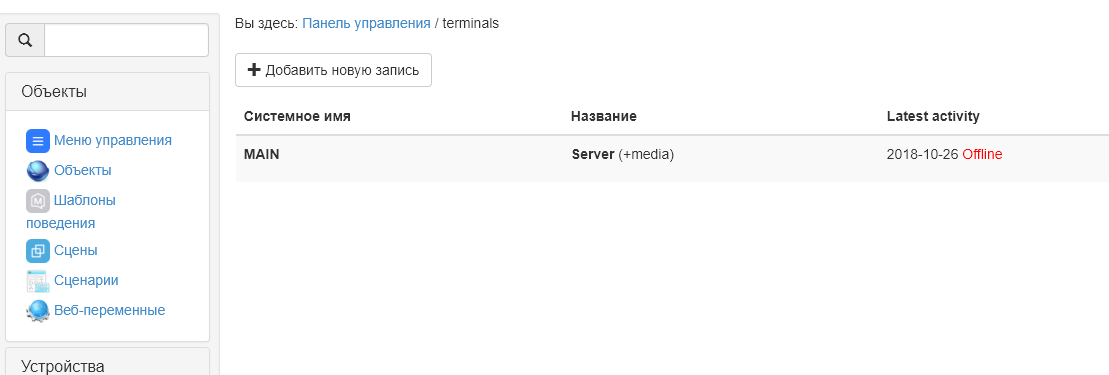The height and width of the screenshot is (375, 1109).
Task: Navigate to Панель управления breadcrumb
Action: pyautogui.click(x=366, y=23)
